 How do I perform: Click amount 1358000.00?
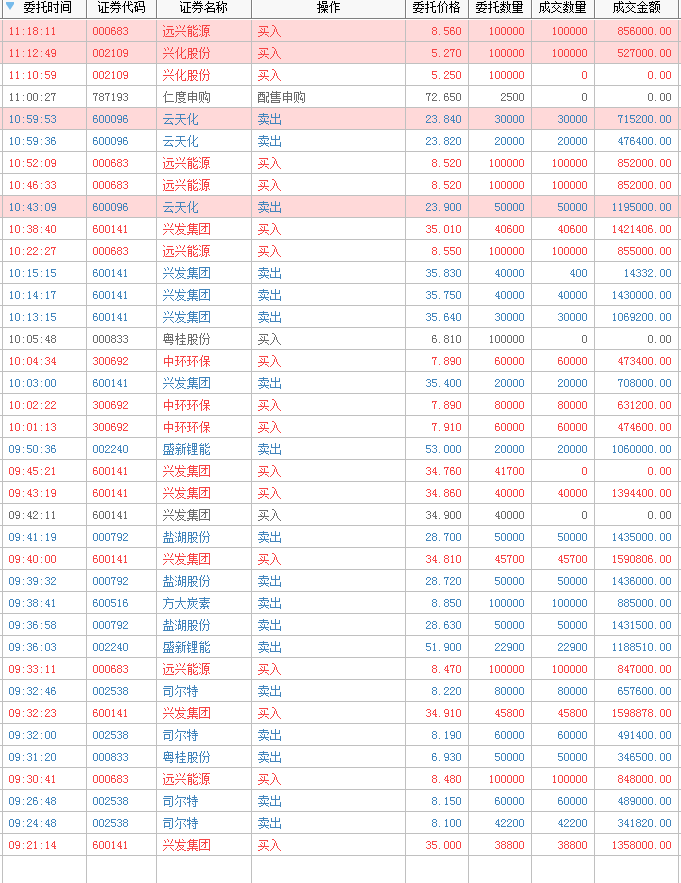(x=642, y=844)
